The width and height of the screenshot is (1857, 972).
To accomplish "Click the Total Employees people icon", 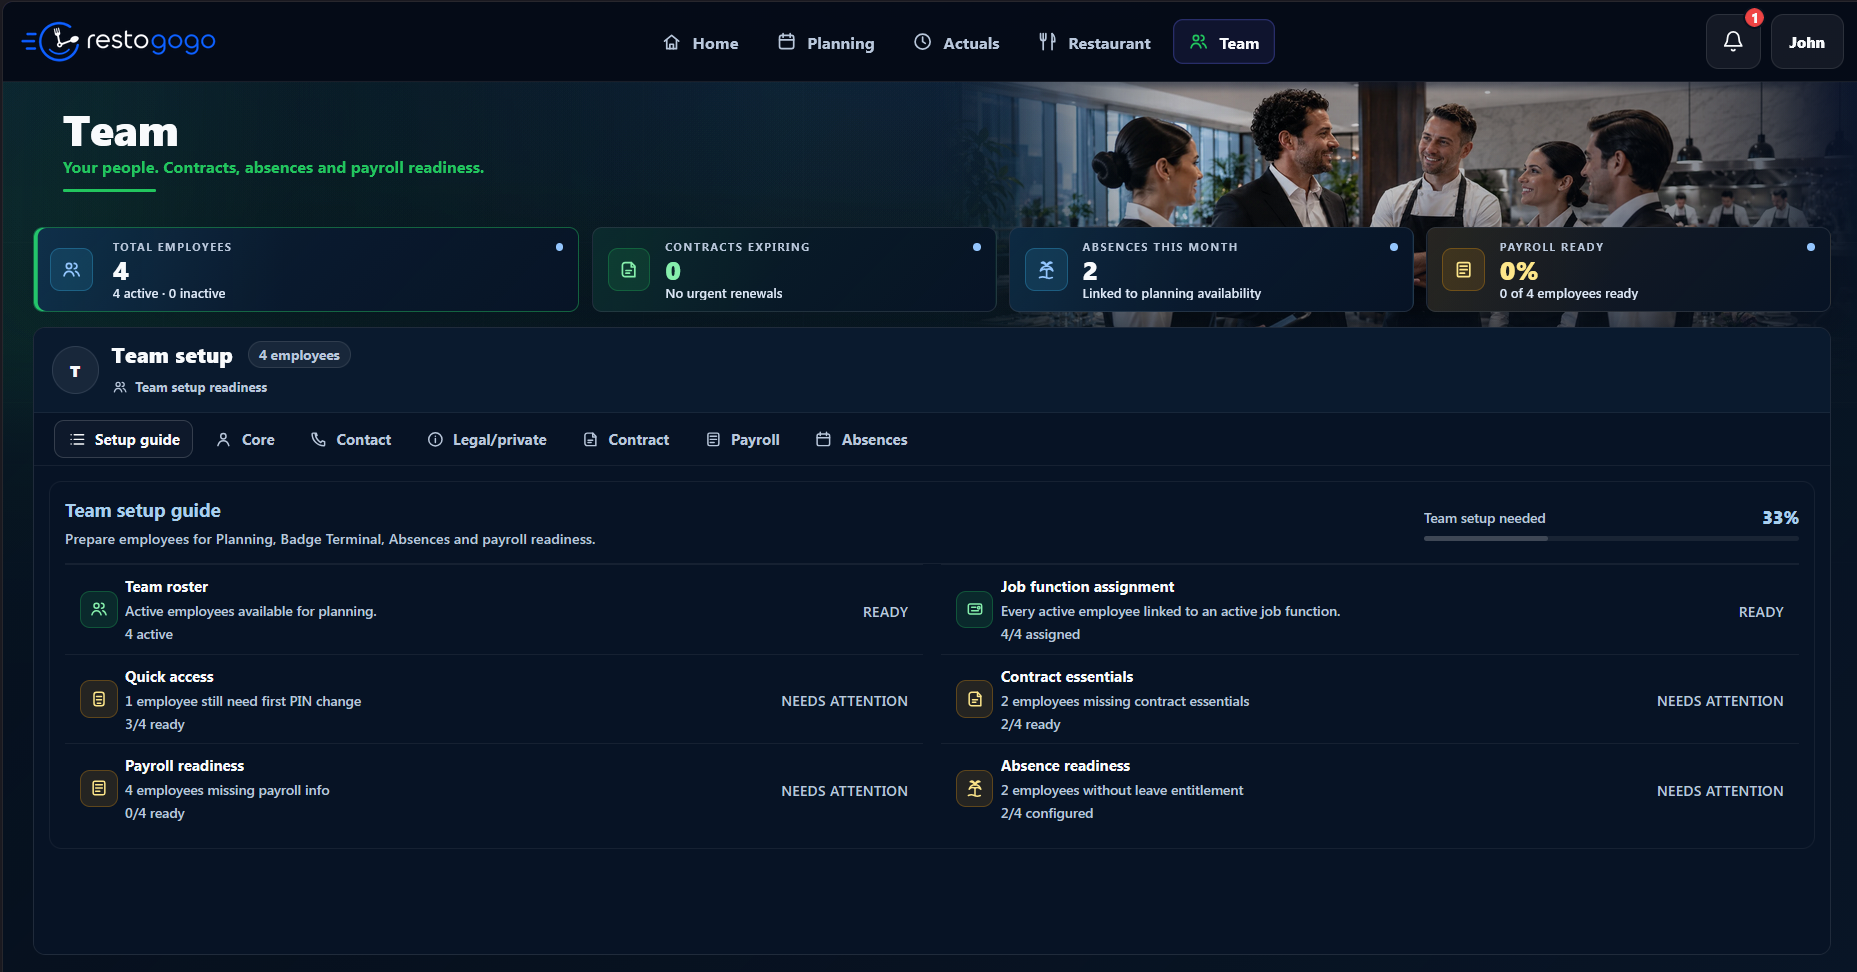I will [72, 270].
